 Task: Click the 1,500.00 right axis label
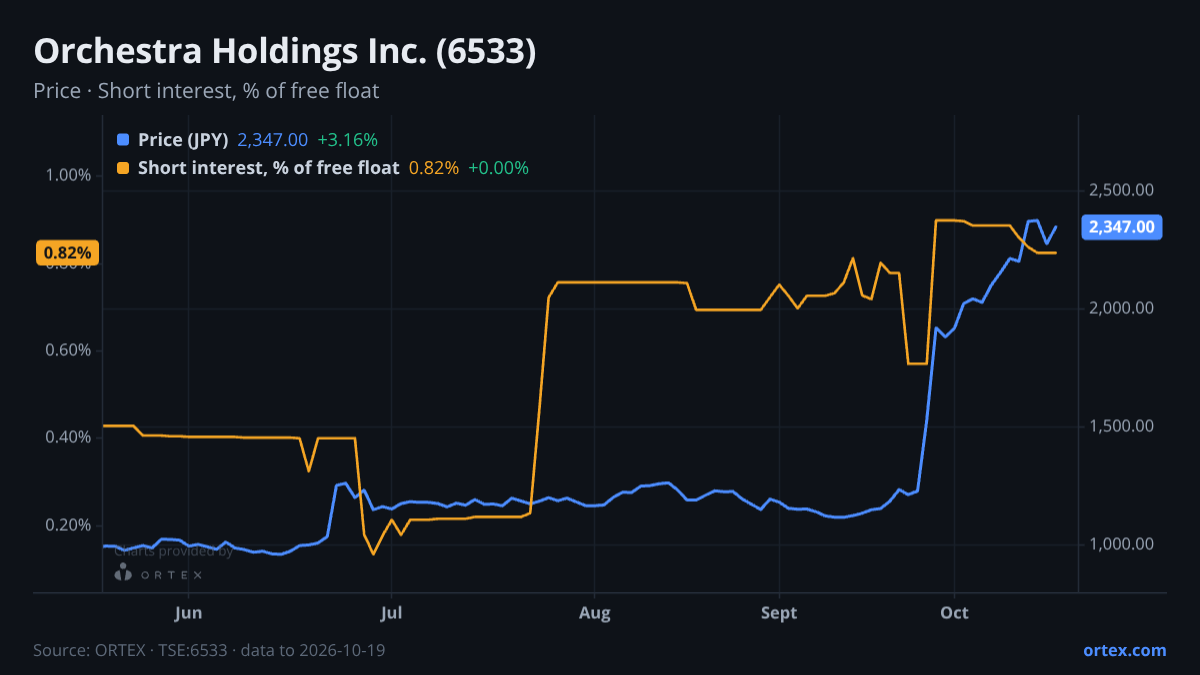1122,426
